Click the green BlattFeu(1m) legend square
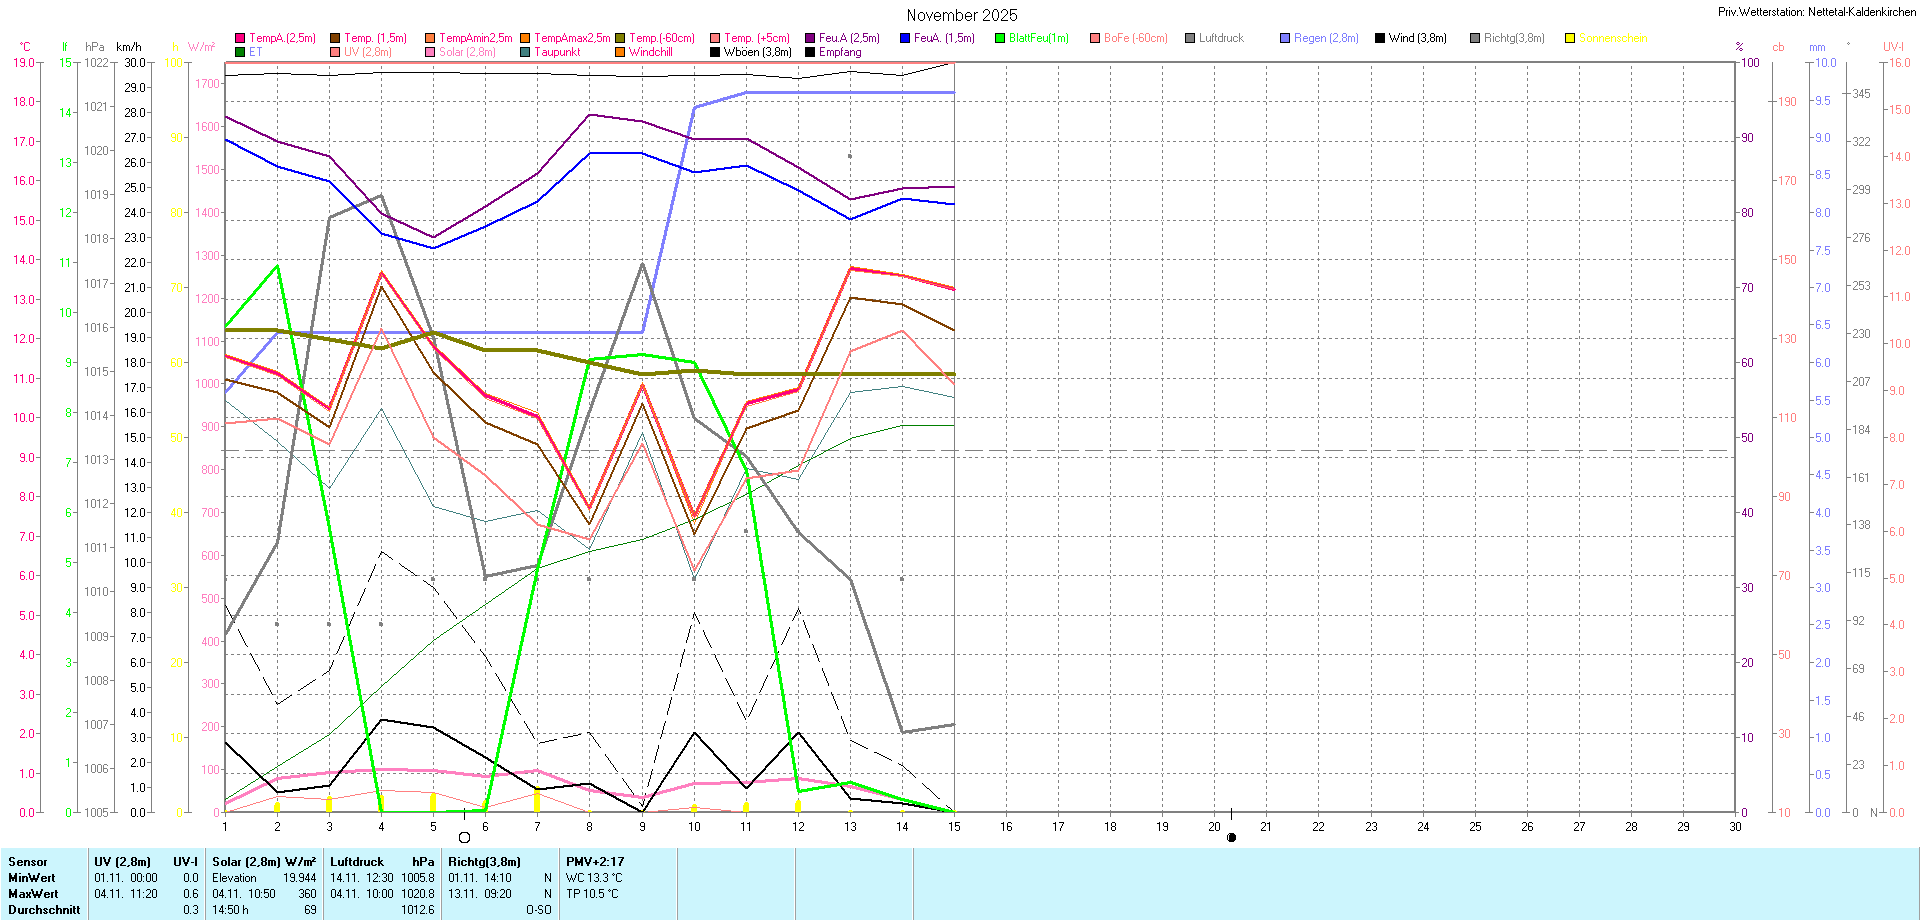This screenshot has height=920, width=1920. [1000, 38]
